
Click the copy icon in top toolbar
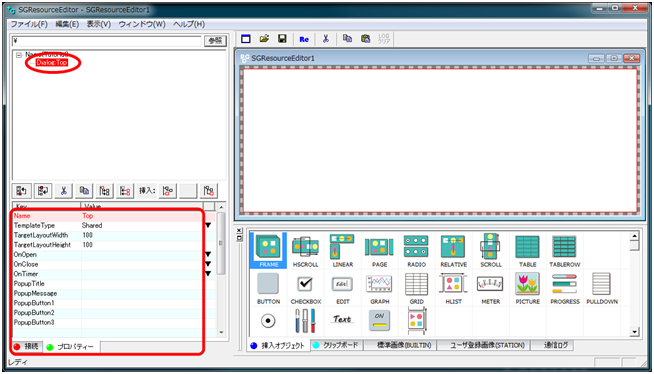(347, 39)
